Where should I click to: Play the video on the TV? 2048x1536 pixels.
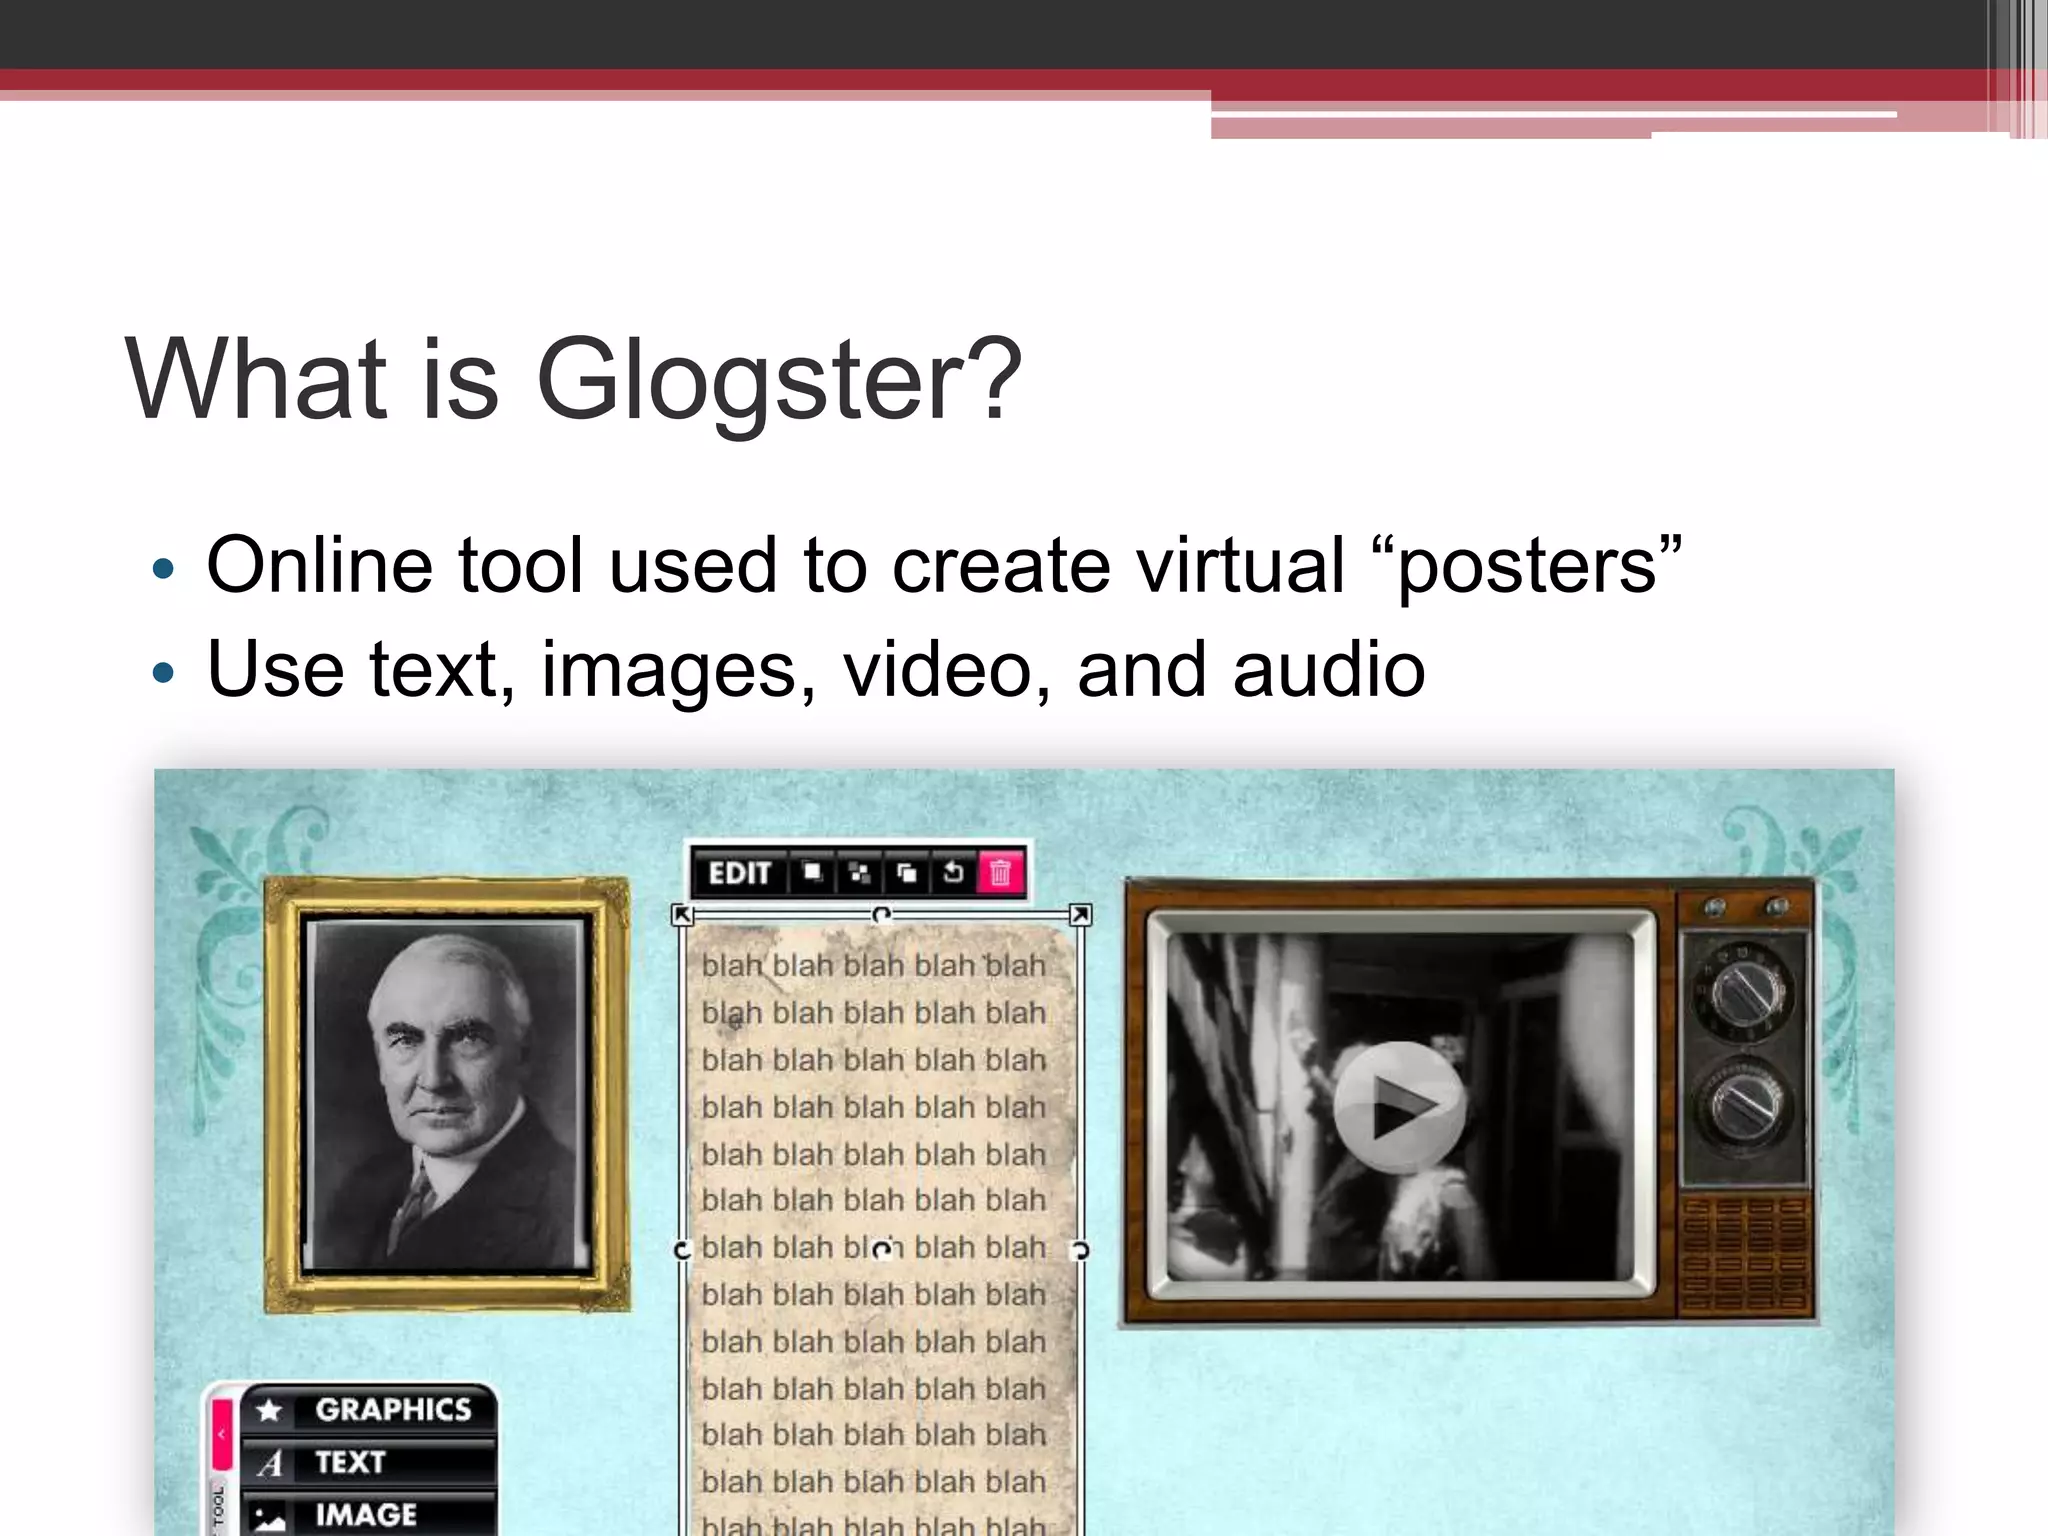pos(1399,1106)
